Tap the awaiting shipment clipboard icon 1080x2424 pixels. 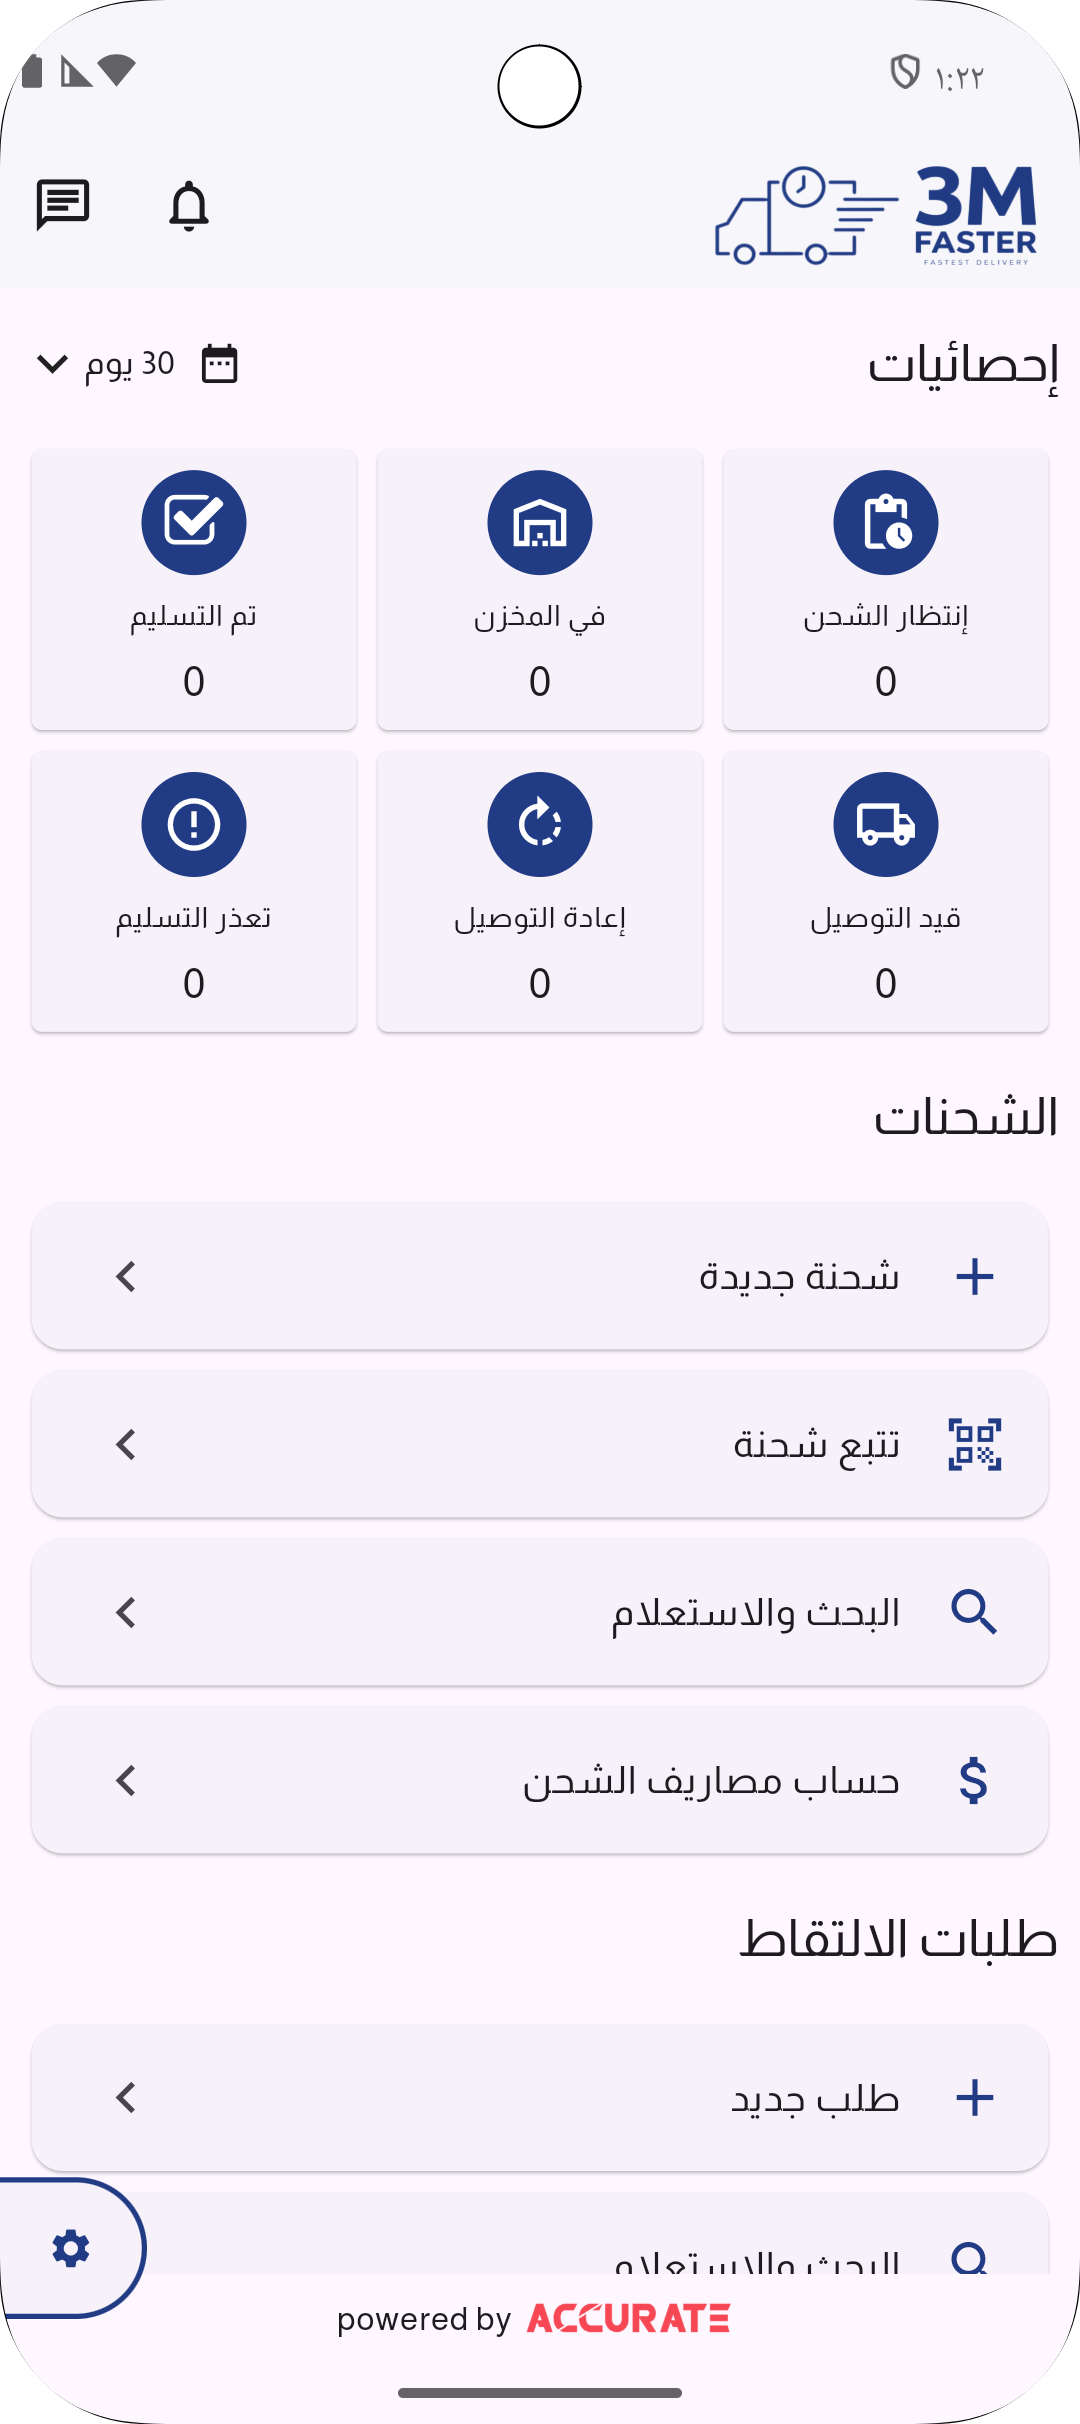coord(886,523)
